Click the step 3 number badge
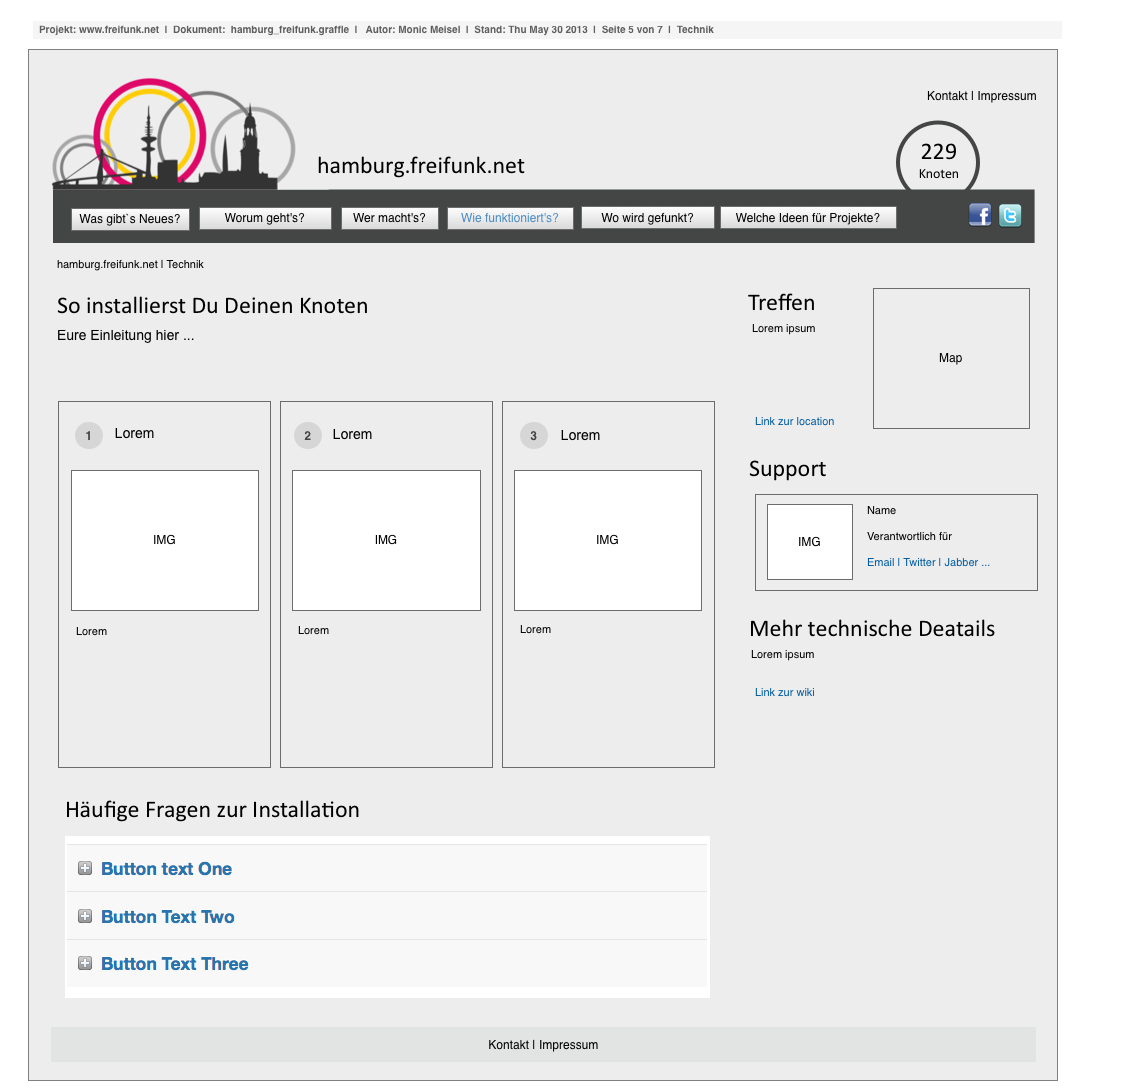Image resolution: width=1125 pixels, height=1088 pixels. click(x=534, y=436)
